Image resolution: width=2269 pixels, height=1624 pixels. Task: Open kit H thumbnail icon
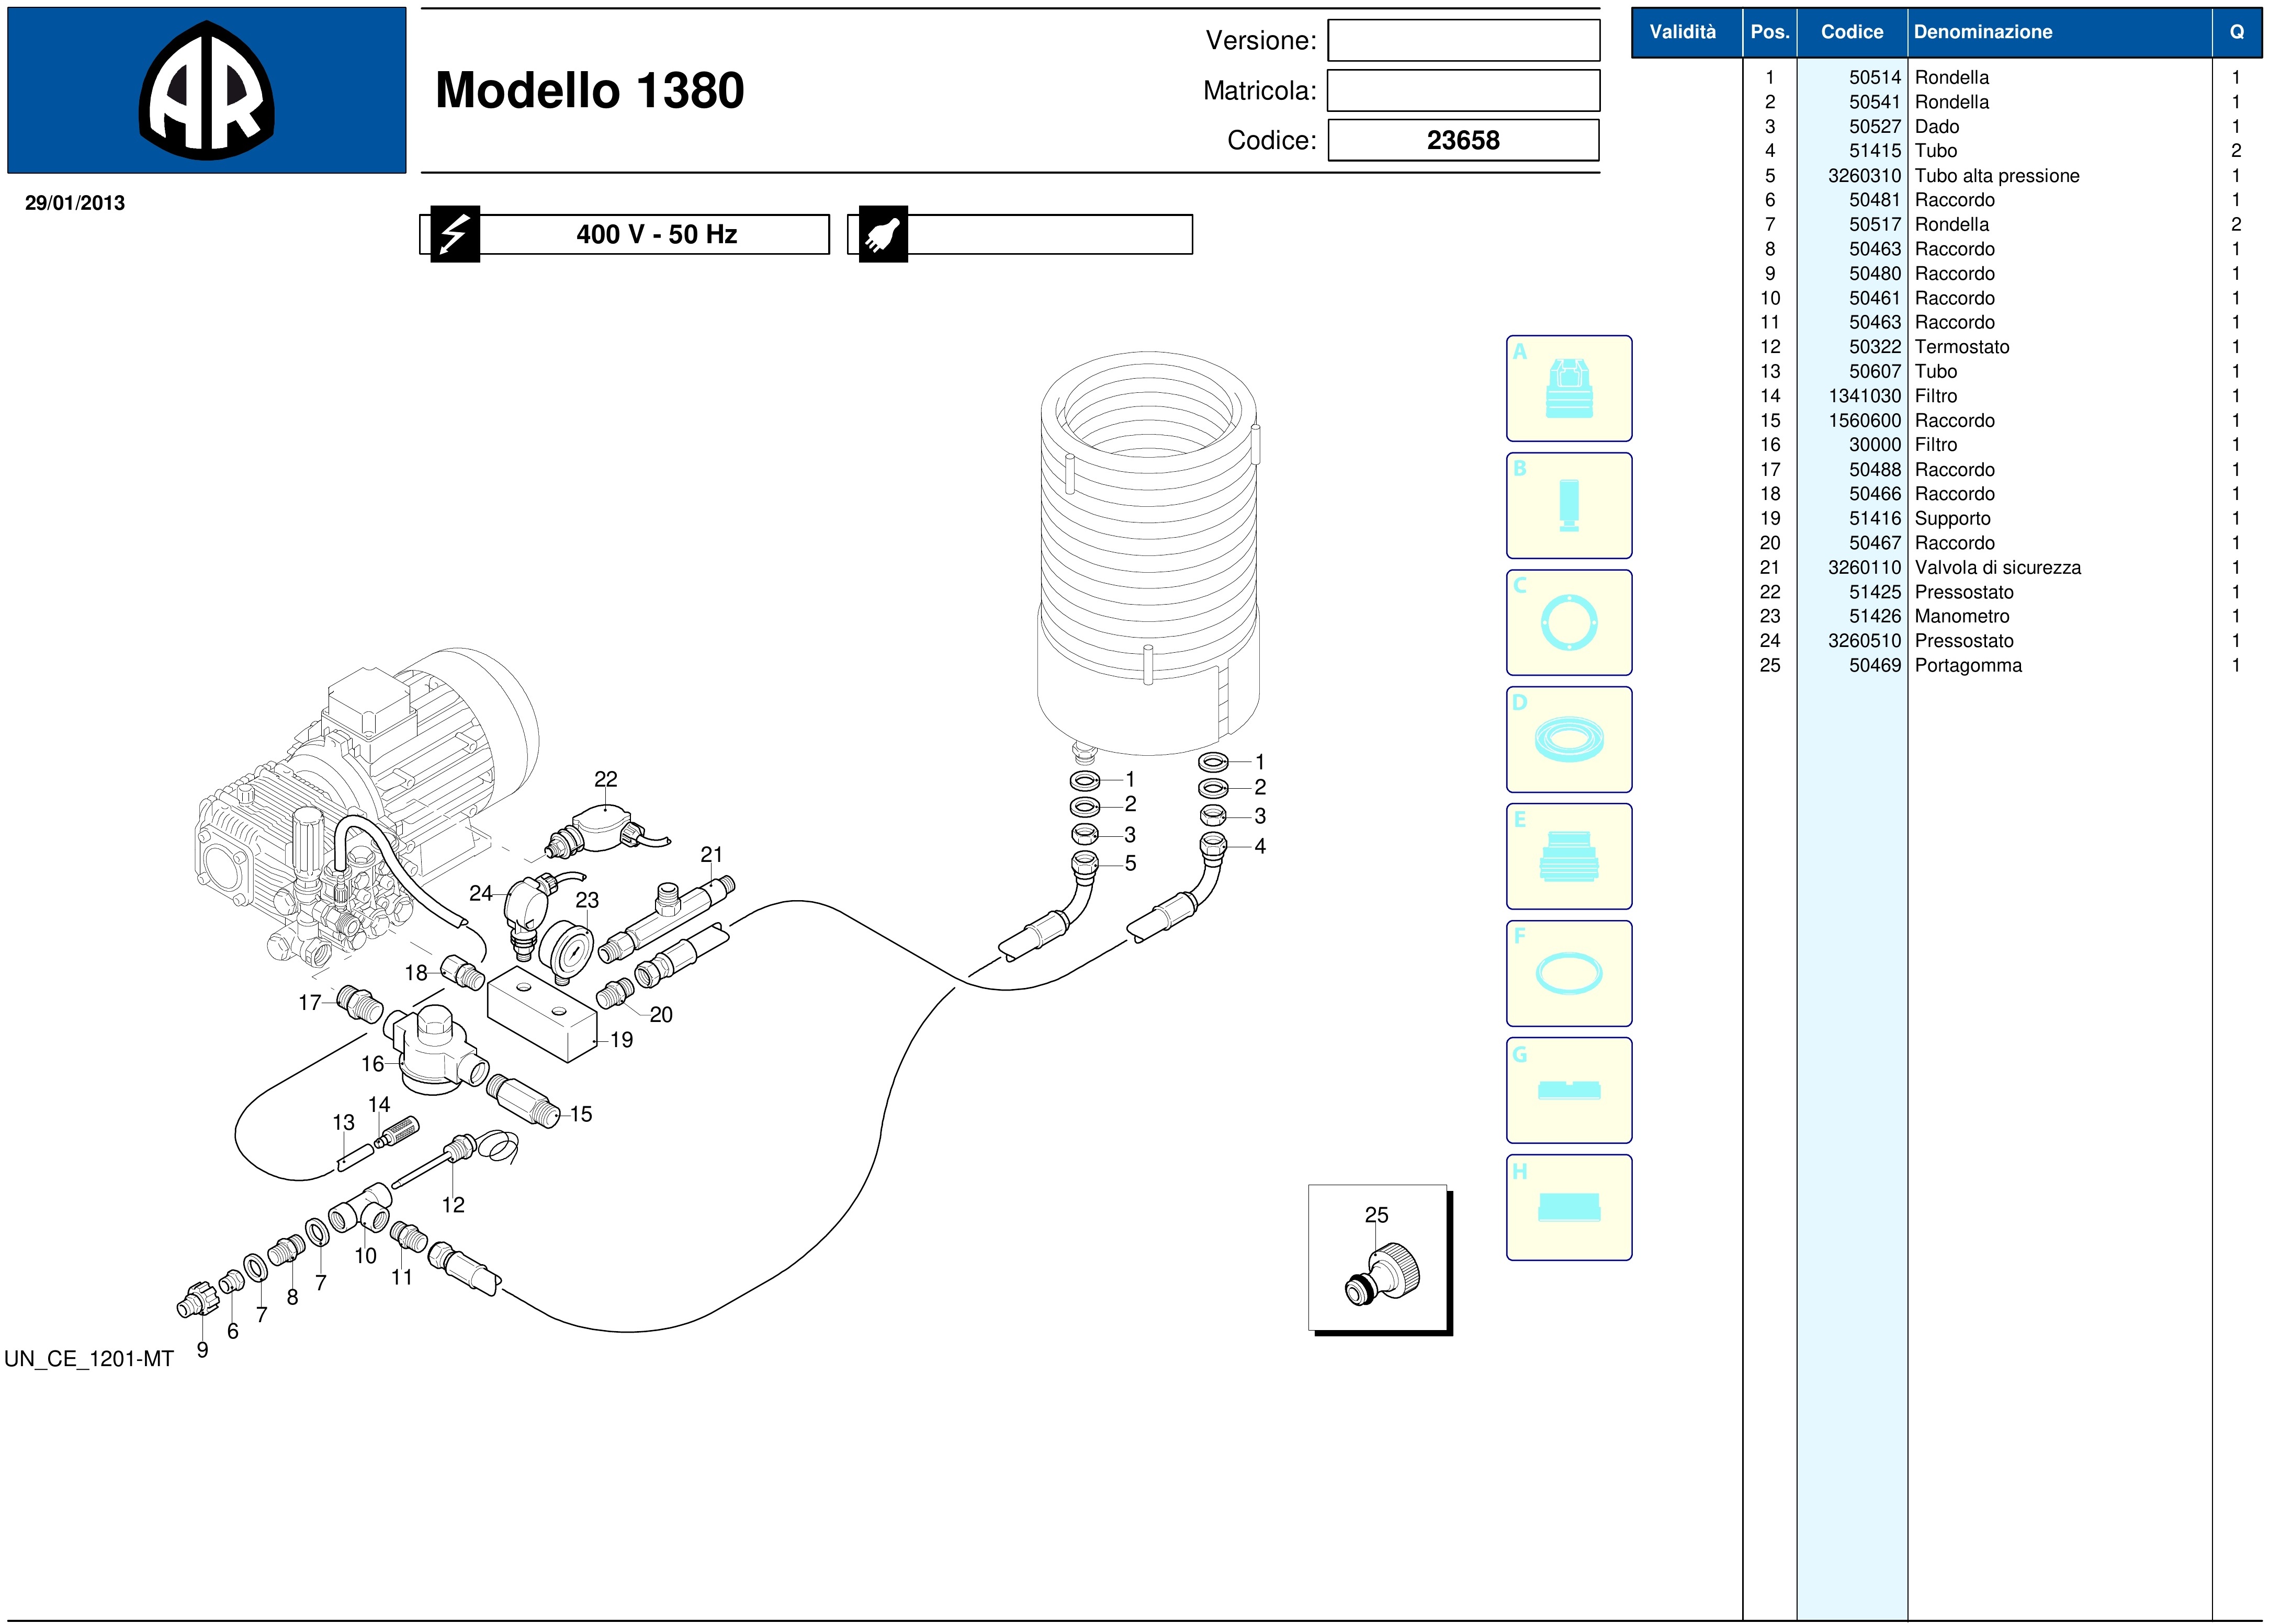[1568, 1208]
